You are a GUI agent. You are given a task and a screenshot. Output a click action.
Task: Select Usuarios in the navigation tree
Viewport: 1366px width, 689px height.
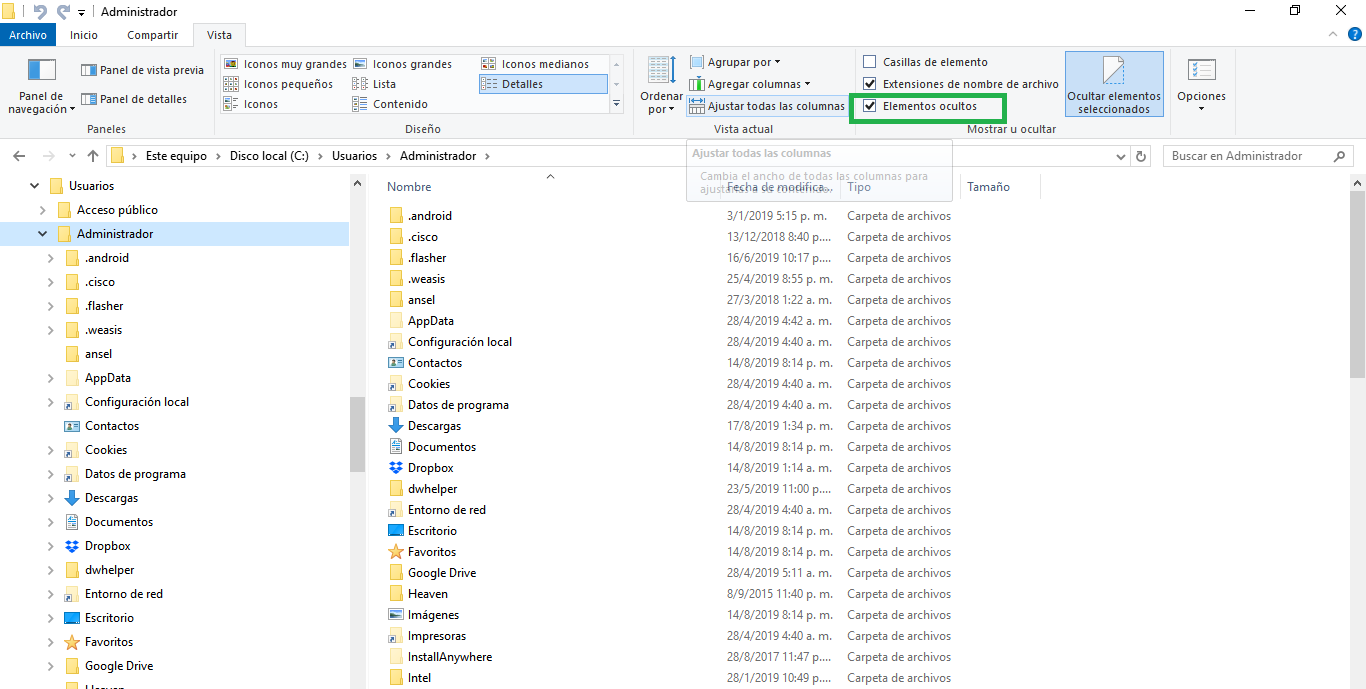[91, 186]
